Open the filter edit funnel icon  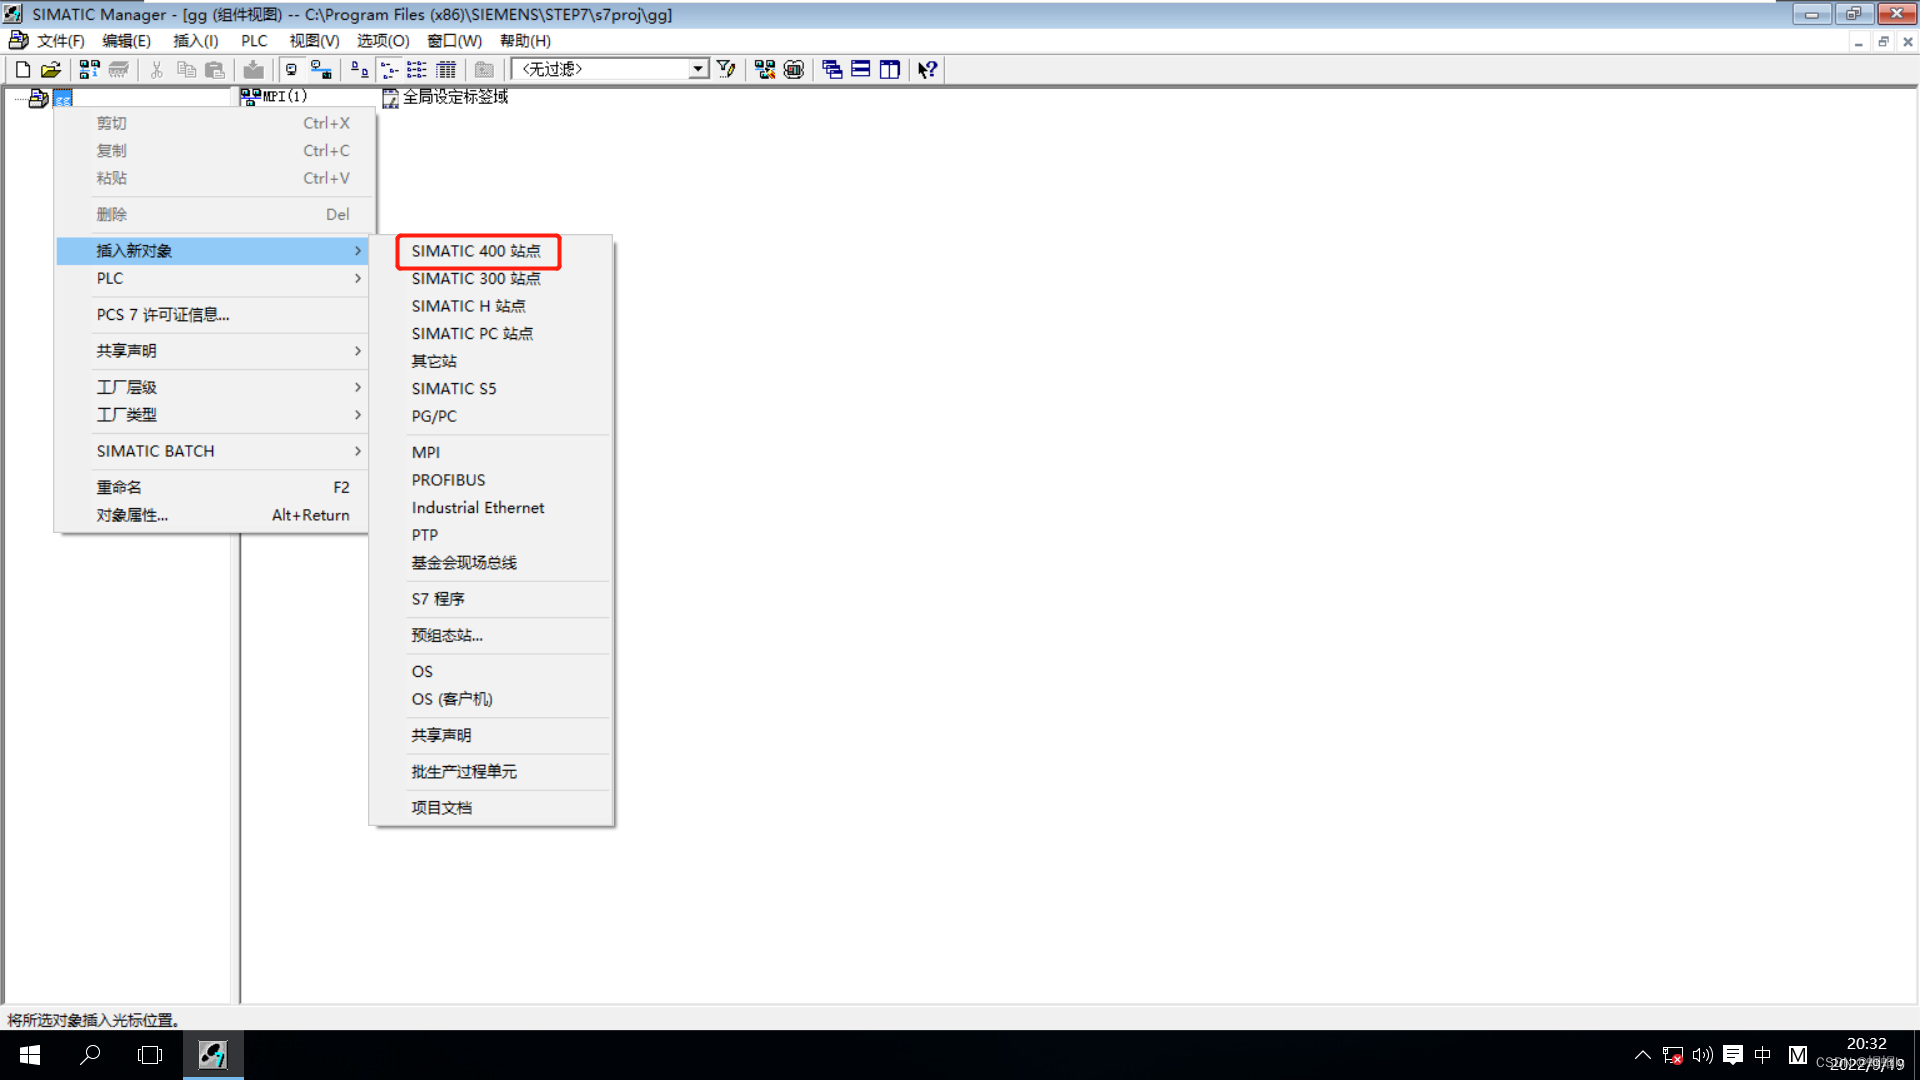point(727,69)
